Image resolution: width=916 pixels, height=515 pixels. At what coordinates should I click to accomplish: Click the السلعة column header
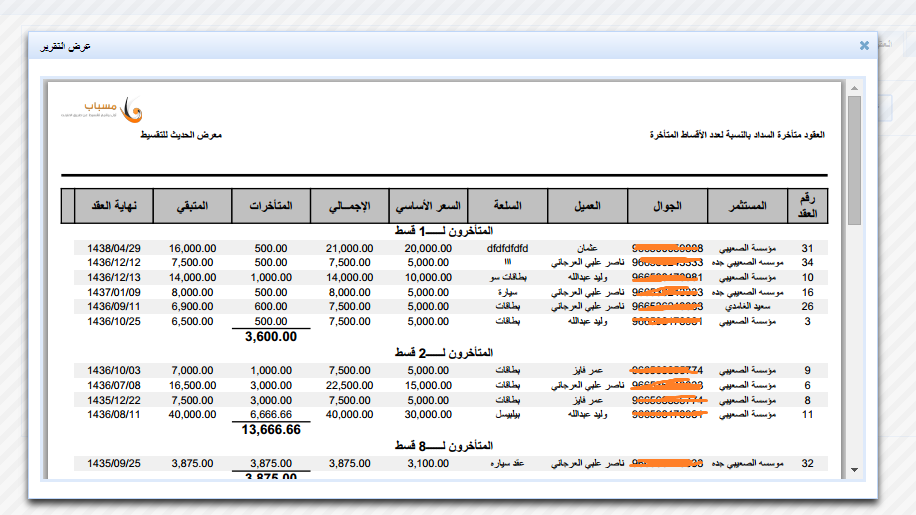click(x=507, y=206)
